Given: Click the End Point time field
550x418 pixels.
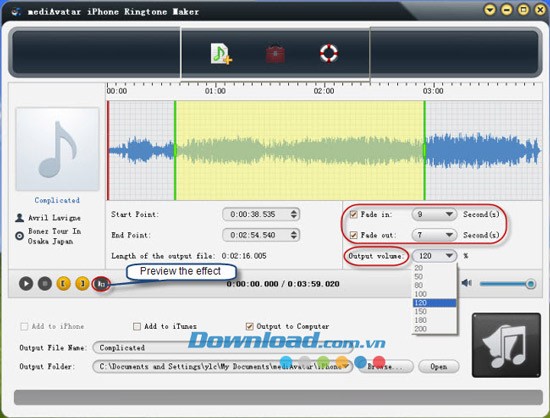Looking at the screenshot, I should click(261, 235).
